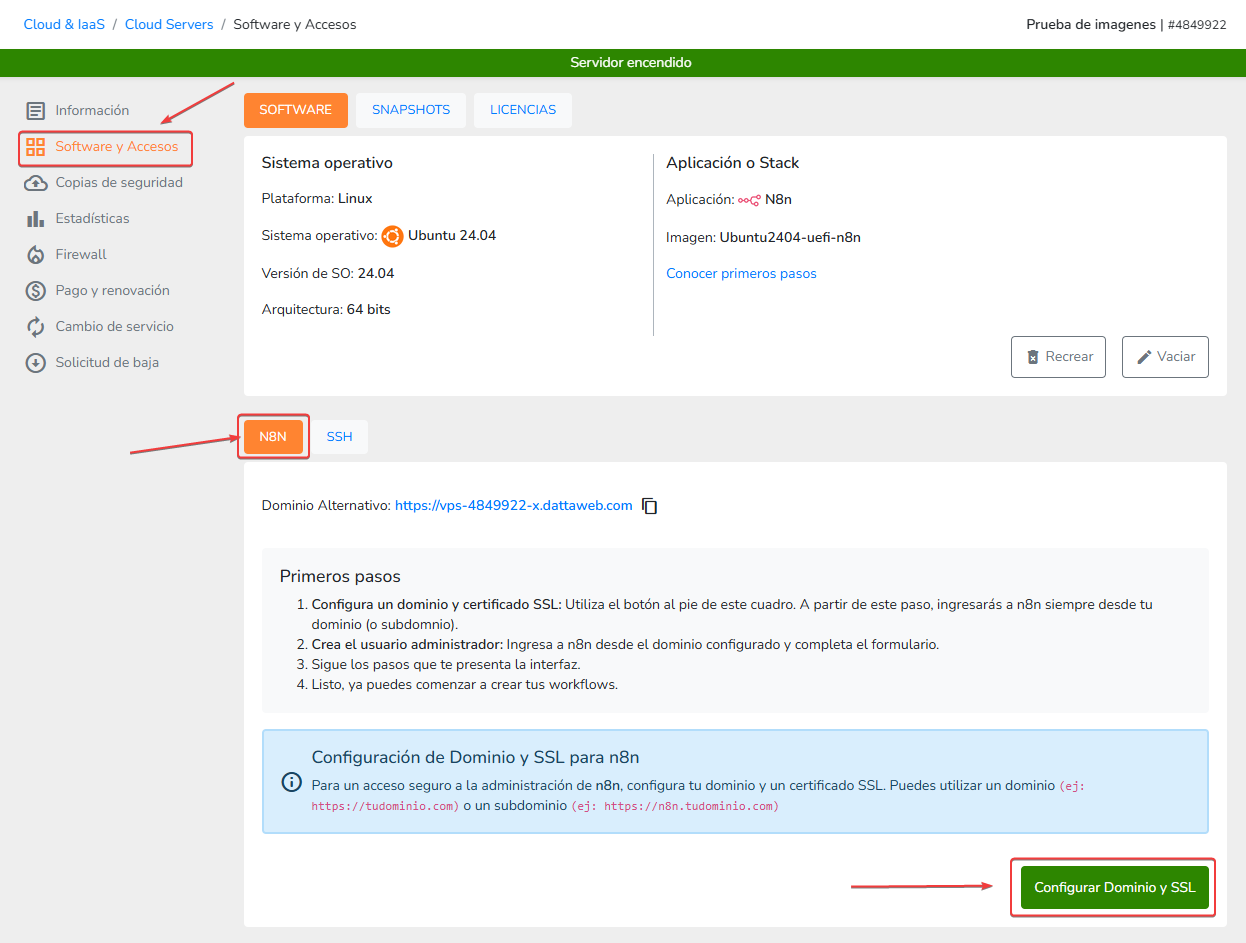Viewport: 1246px width, 943px height.
Task: Select the N8N tab
Action: [x=273, y=437]
